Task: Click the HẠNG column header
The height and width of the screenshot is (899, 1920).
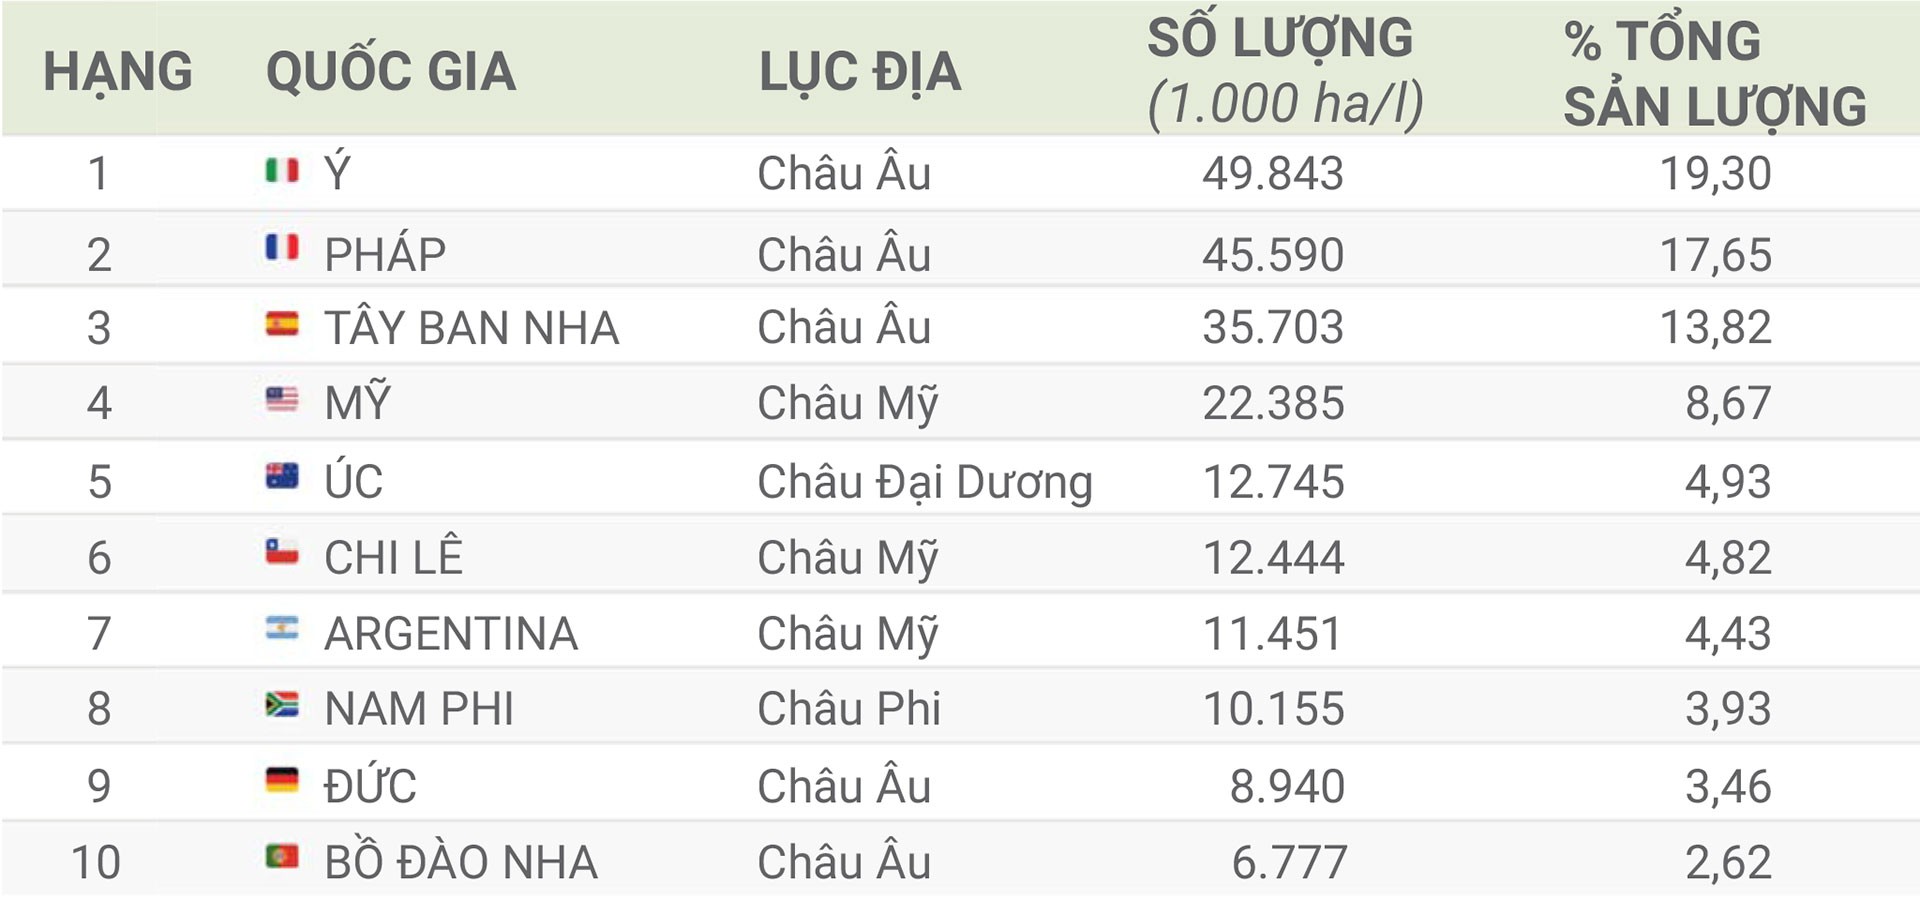Action: (118, 73)
